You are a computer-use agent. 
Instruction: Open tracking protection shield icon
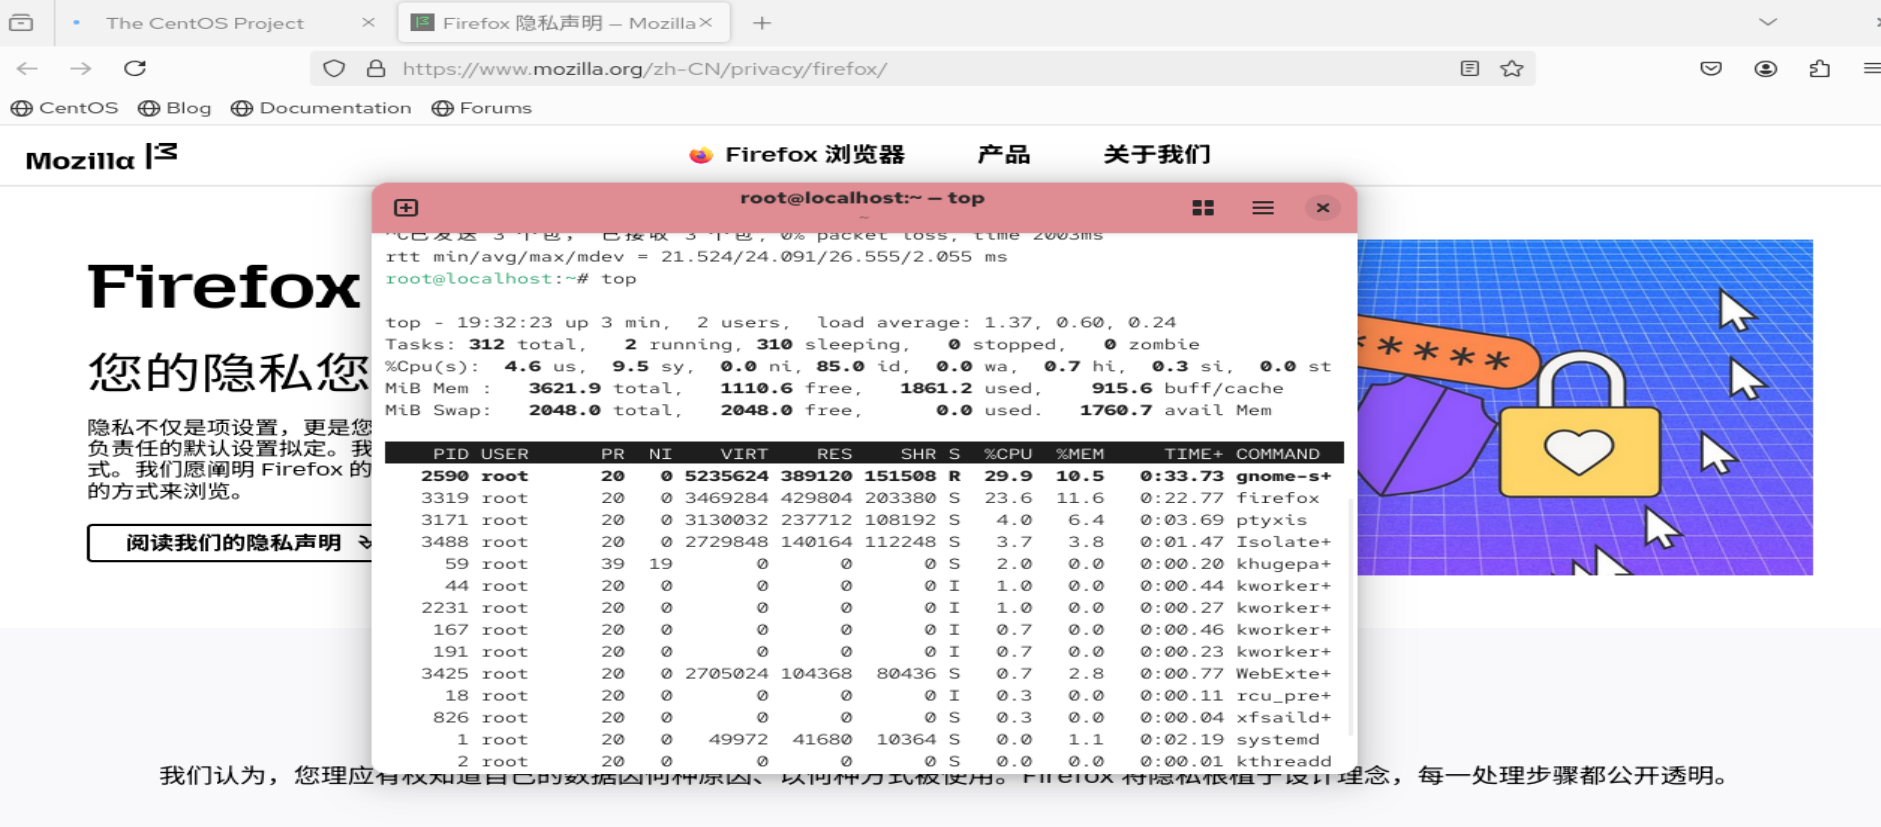[334, 68]
